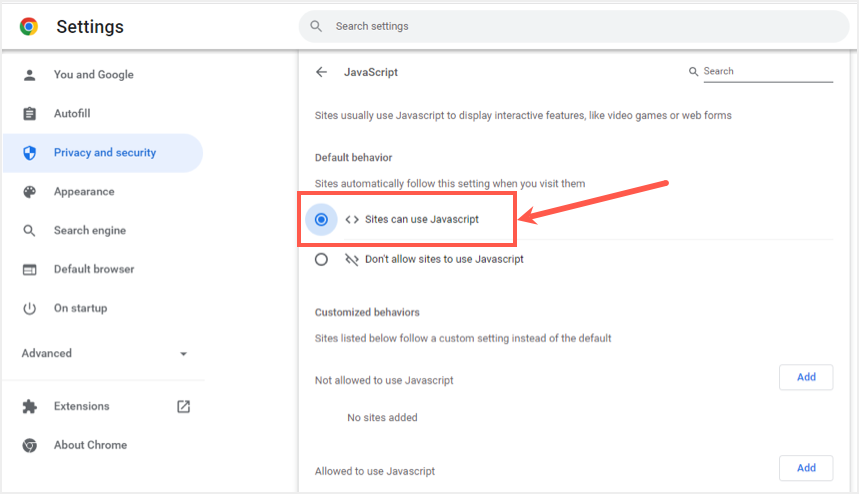Screen dimensions: 859x494
Task: Add a site to Allowed list
Action: coord(805,467)
